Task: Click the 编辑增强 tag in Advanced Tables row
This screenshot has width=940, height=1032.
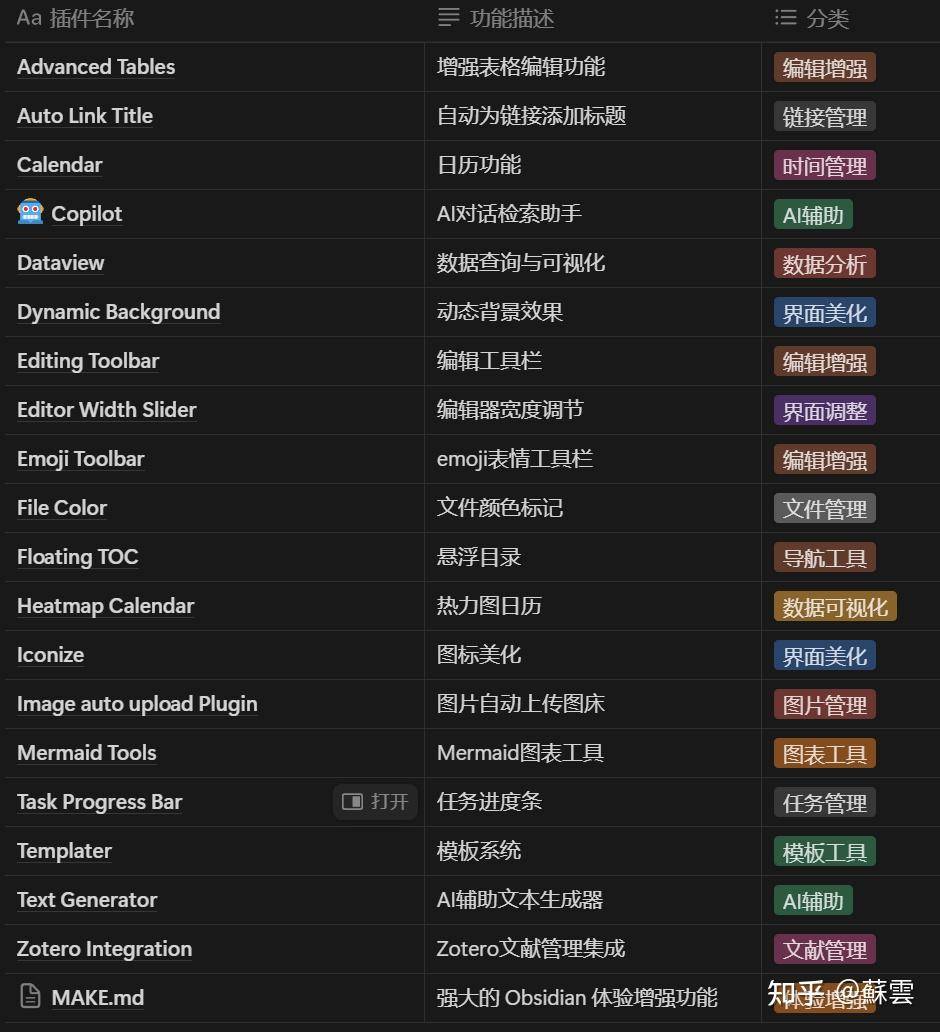Action: pos(825,67)
